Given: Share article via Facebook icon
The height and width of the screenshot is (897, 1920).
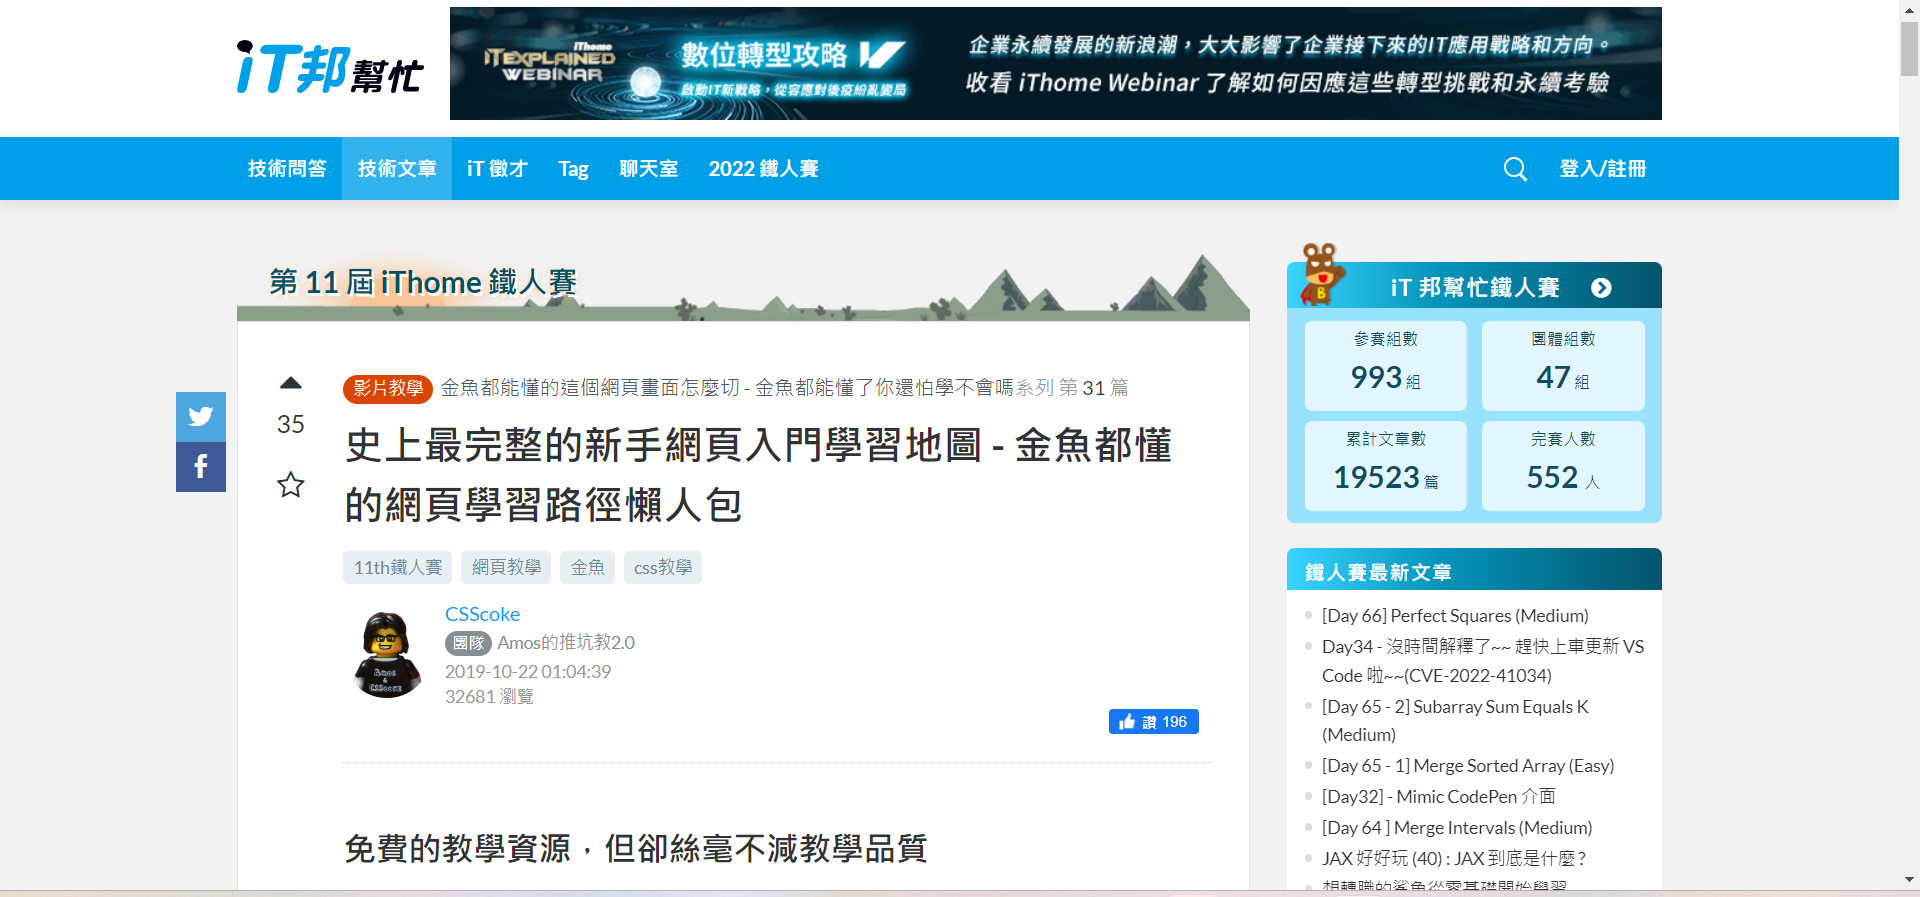Looking at the screenshot, I should click(x=201, y=467).
